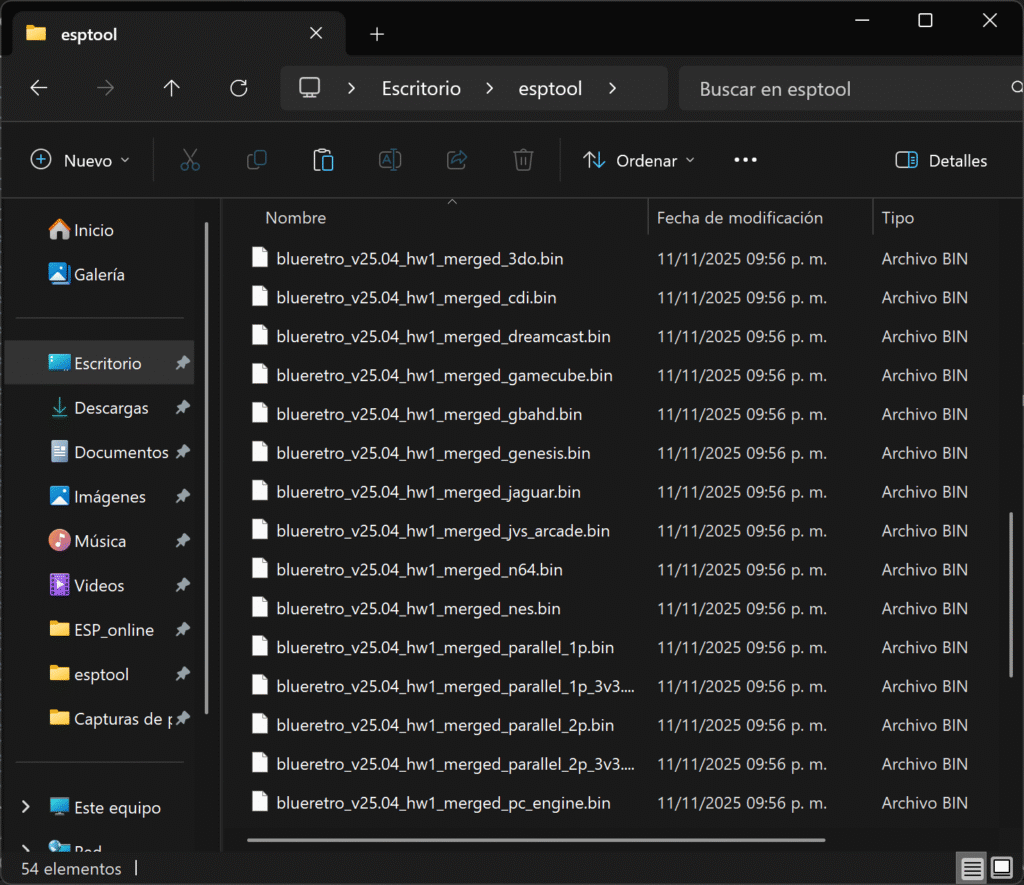Sort by the Nombre column header
Viewport: 1024px width, 885px height.
pyautogui.click(x=296, y=218)
